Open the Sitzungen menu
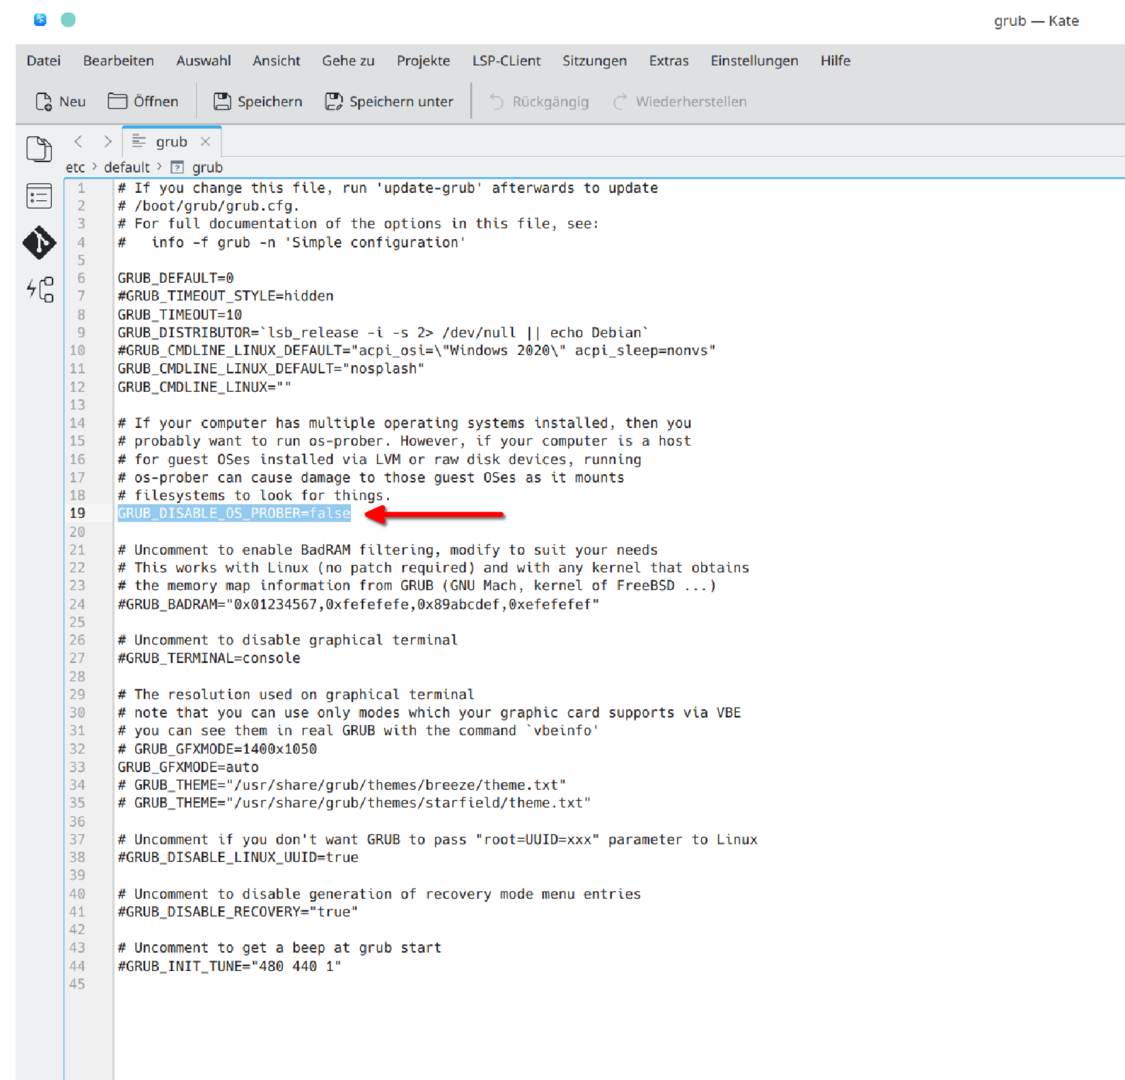This screenshot has height=1080, width=1125. click(x=595, y=61)
